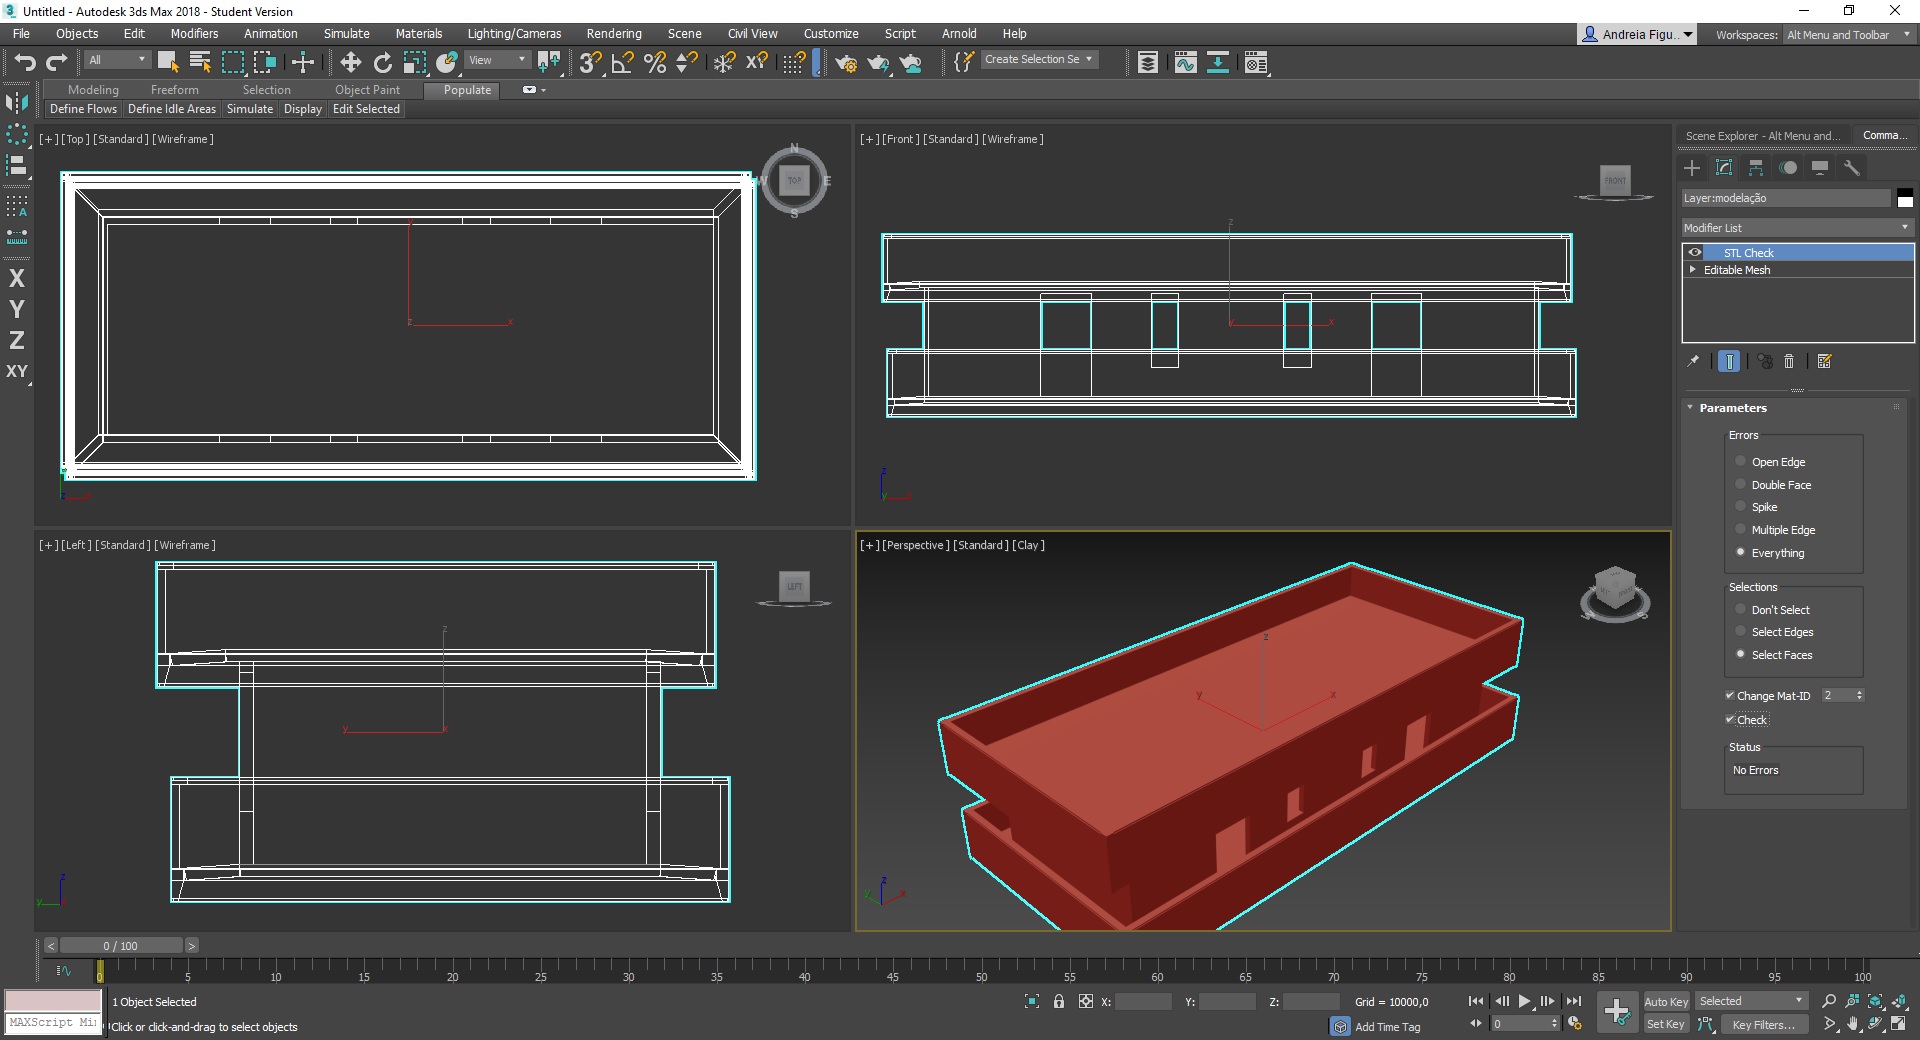Click the Edit Selected button
This screenshot has height=1040, width=1920.
(366, 109)
